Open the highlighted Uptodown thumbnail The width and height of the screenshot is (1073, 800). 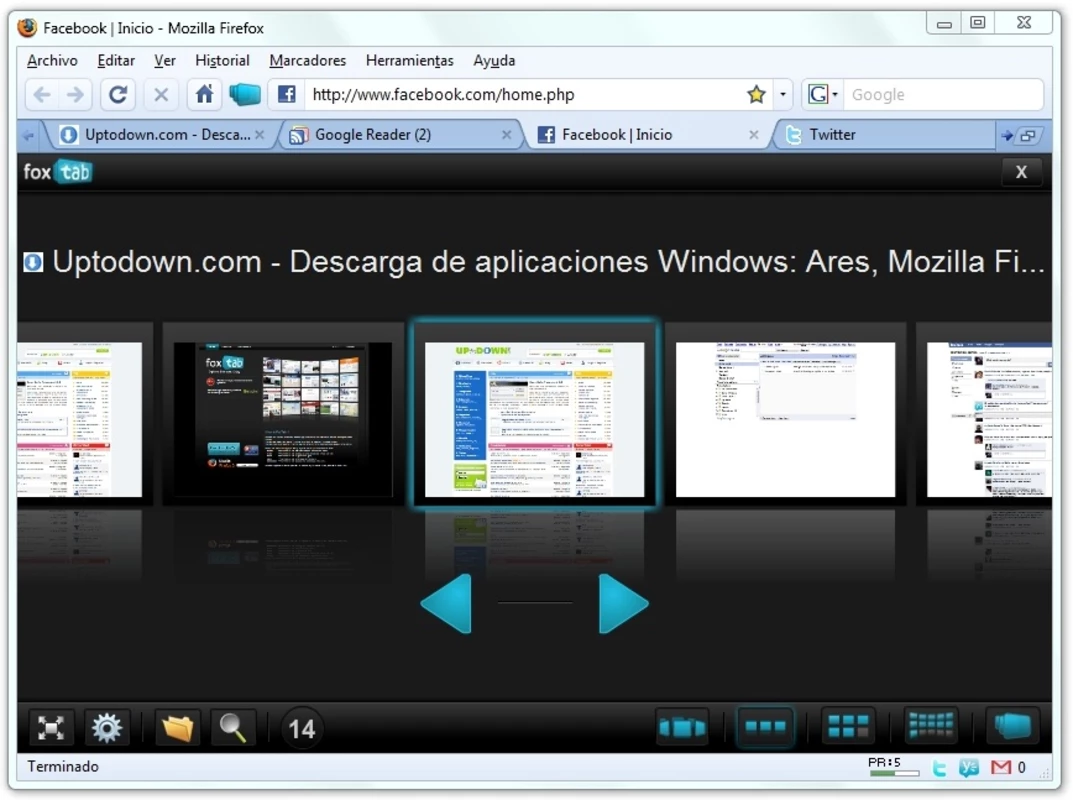pyautogui.click(x=534, y=419)
